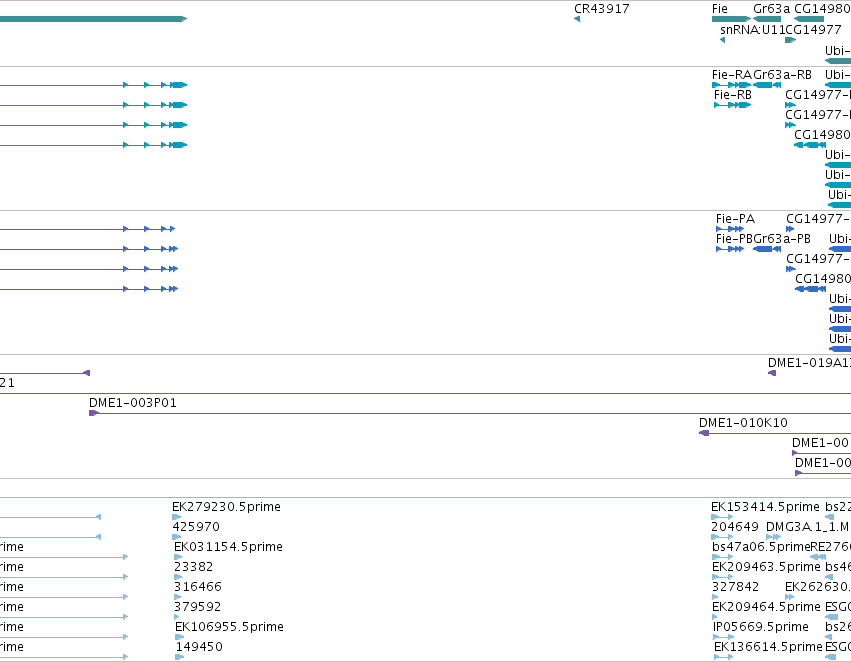
Task: Select the CG14977 gene glyph
Action: (x=791, y=40)
